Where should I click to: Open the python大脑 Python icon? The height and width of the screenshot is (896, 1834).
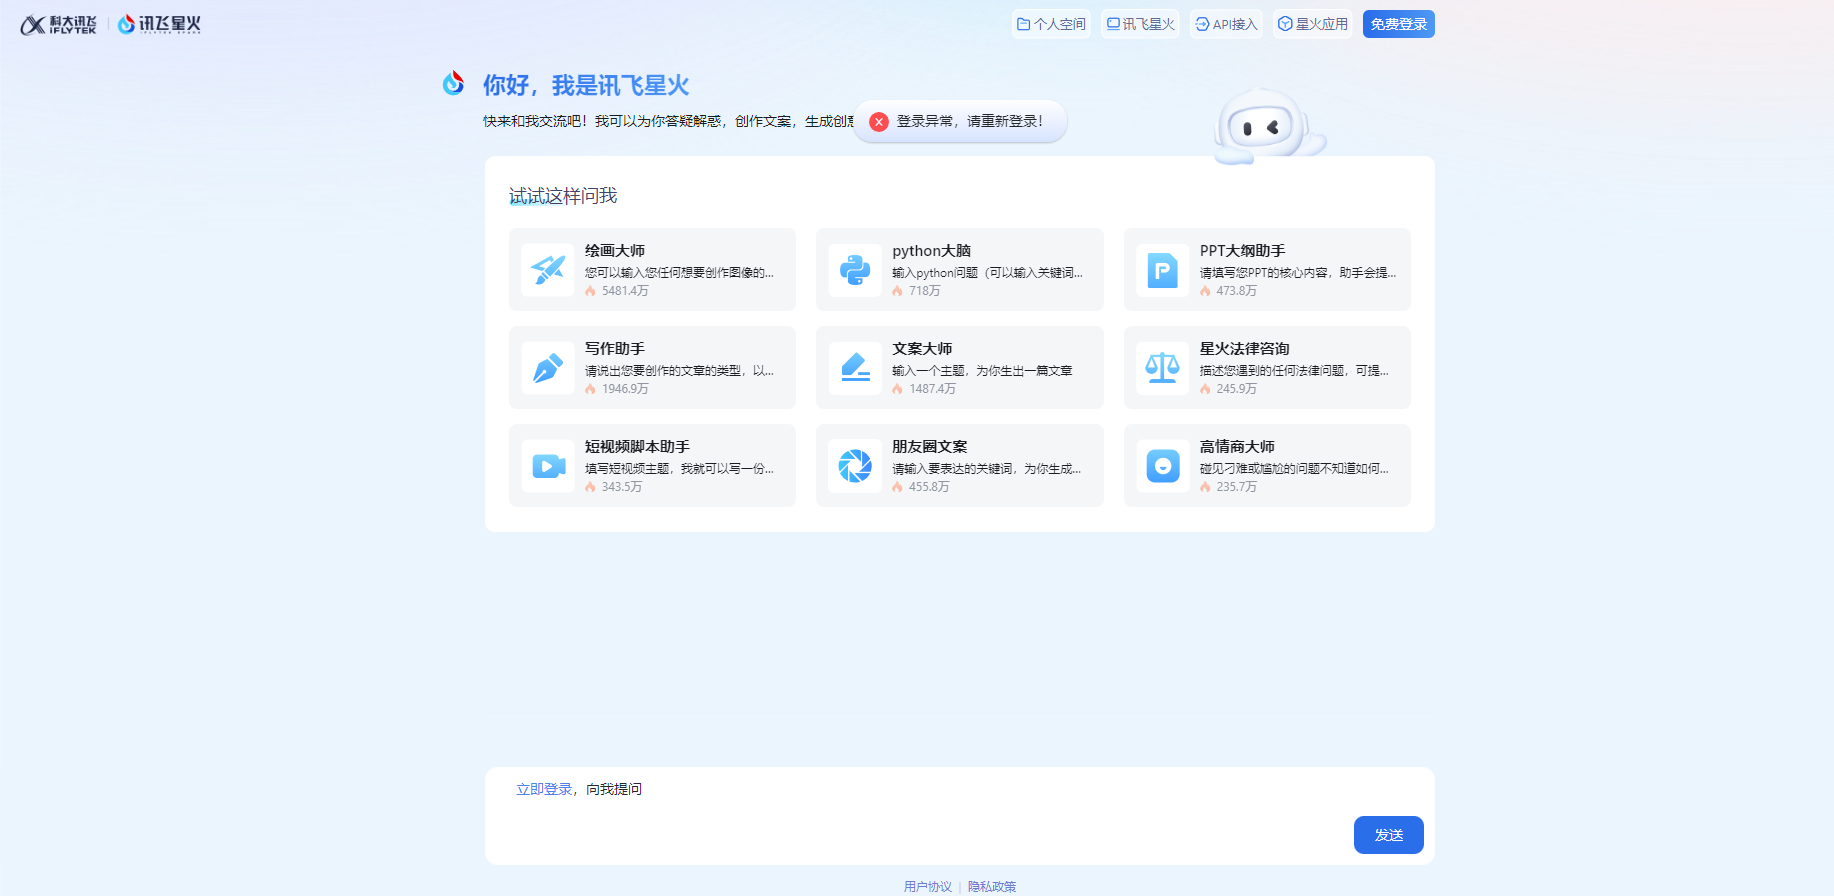855,270
